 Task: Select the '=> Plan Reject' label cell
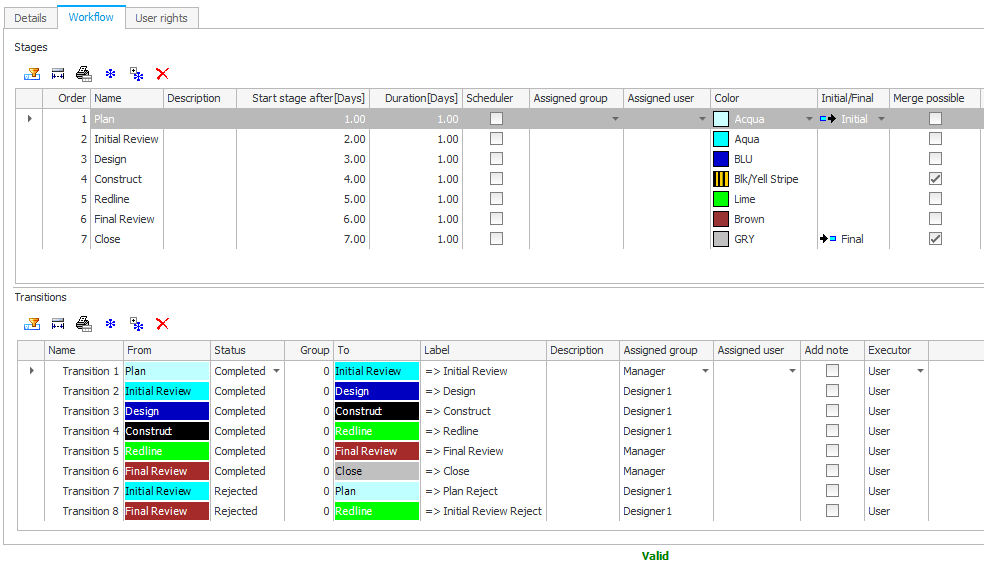pos(483,491)
